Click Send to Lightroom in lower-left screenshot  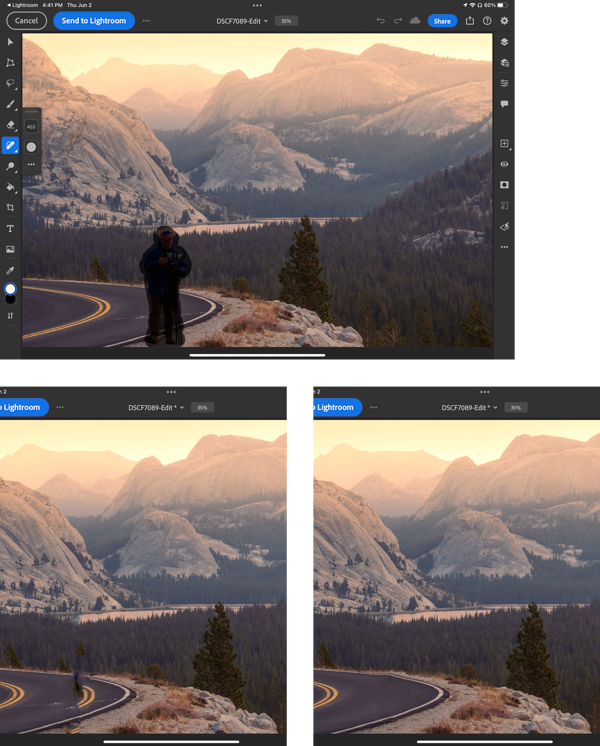click(22, 407)
